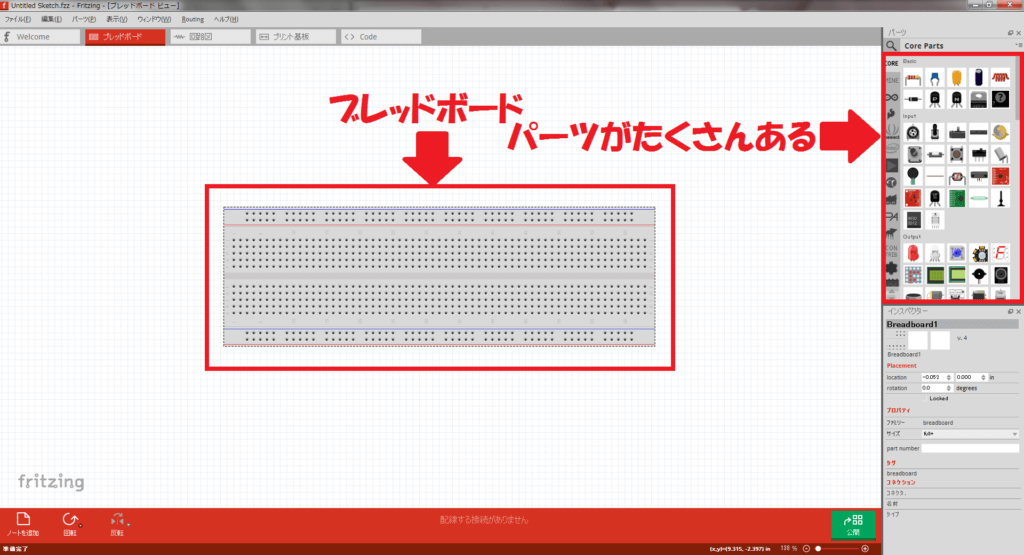Viewport: 1024px width, 555px height.
Task: Switch to the Code tab
Action: tap(381, 37)
